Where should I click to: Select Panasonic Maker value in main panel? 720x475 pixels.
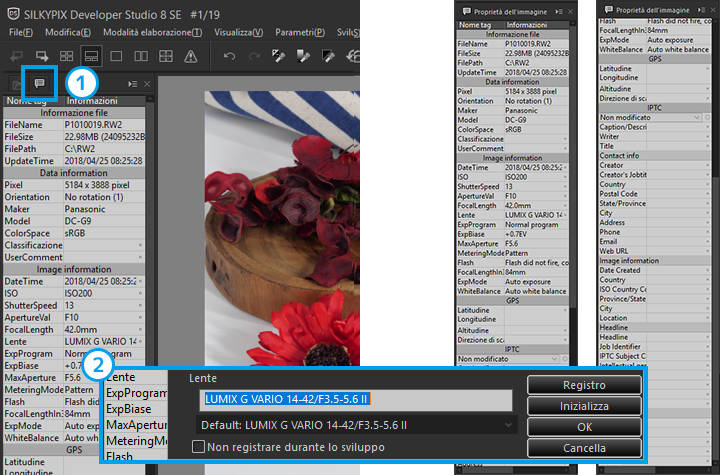(85, 209)
